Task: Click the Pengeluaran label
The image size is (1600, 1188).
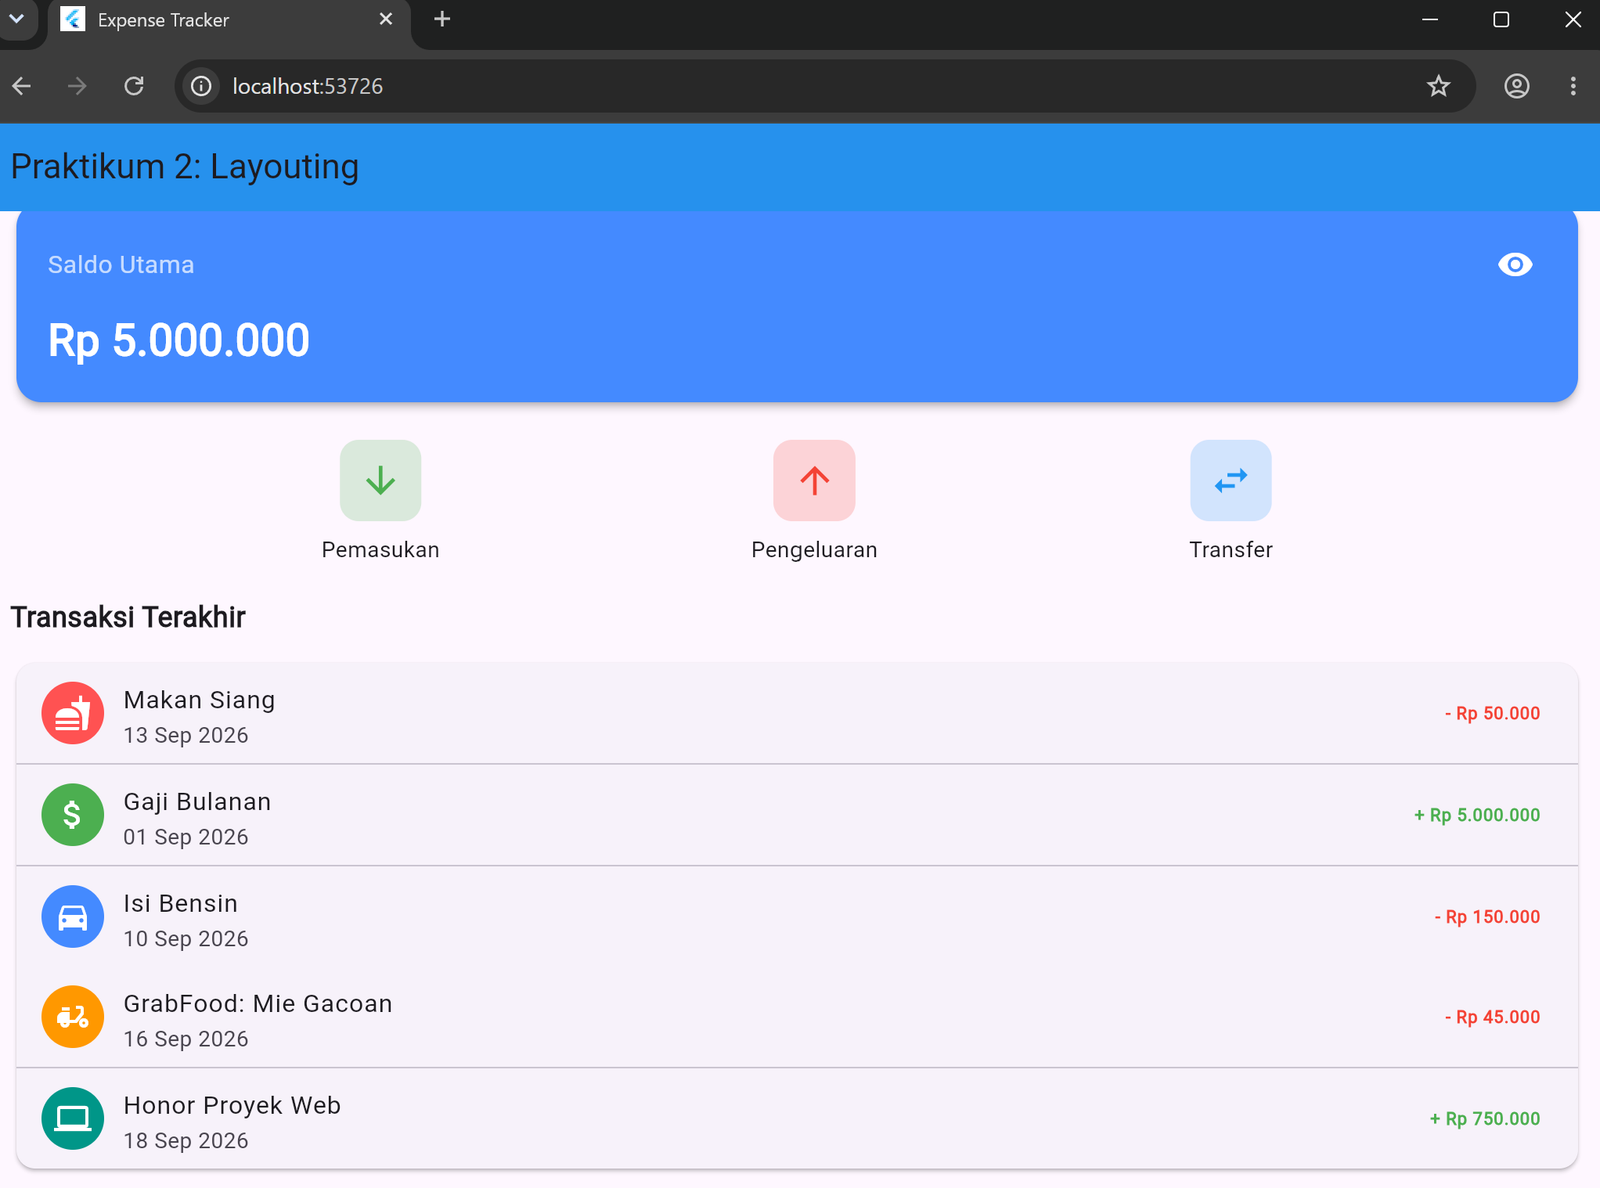Action: (x=814, y=550)
